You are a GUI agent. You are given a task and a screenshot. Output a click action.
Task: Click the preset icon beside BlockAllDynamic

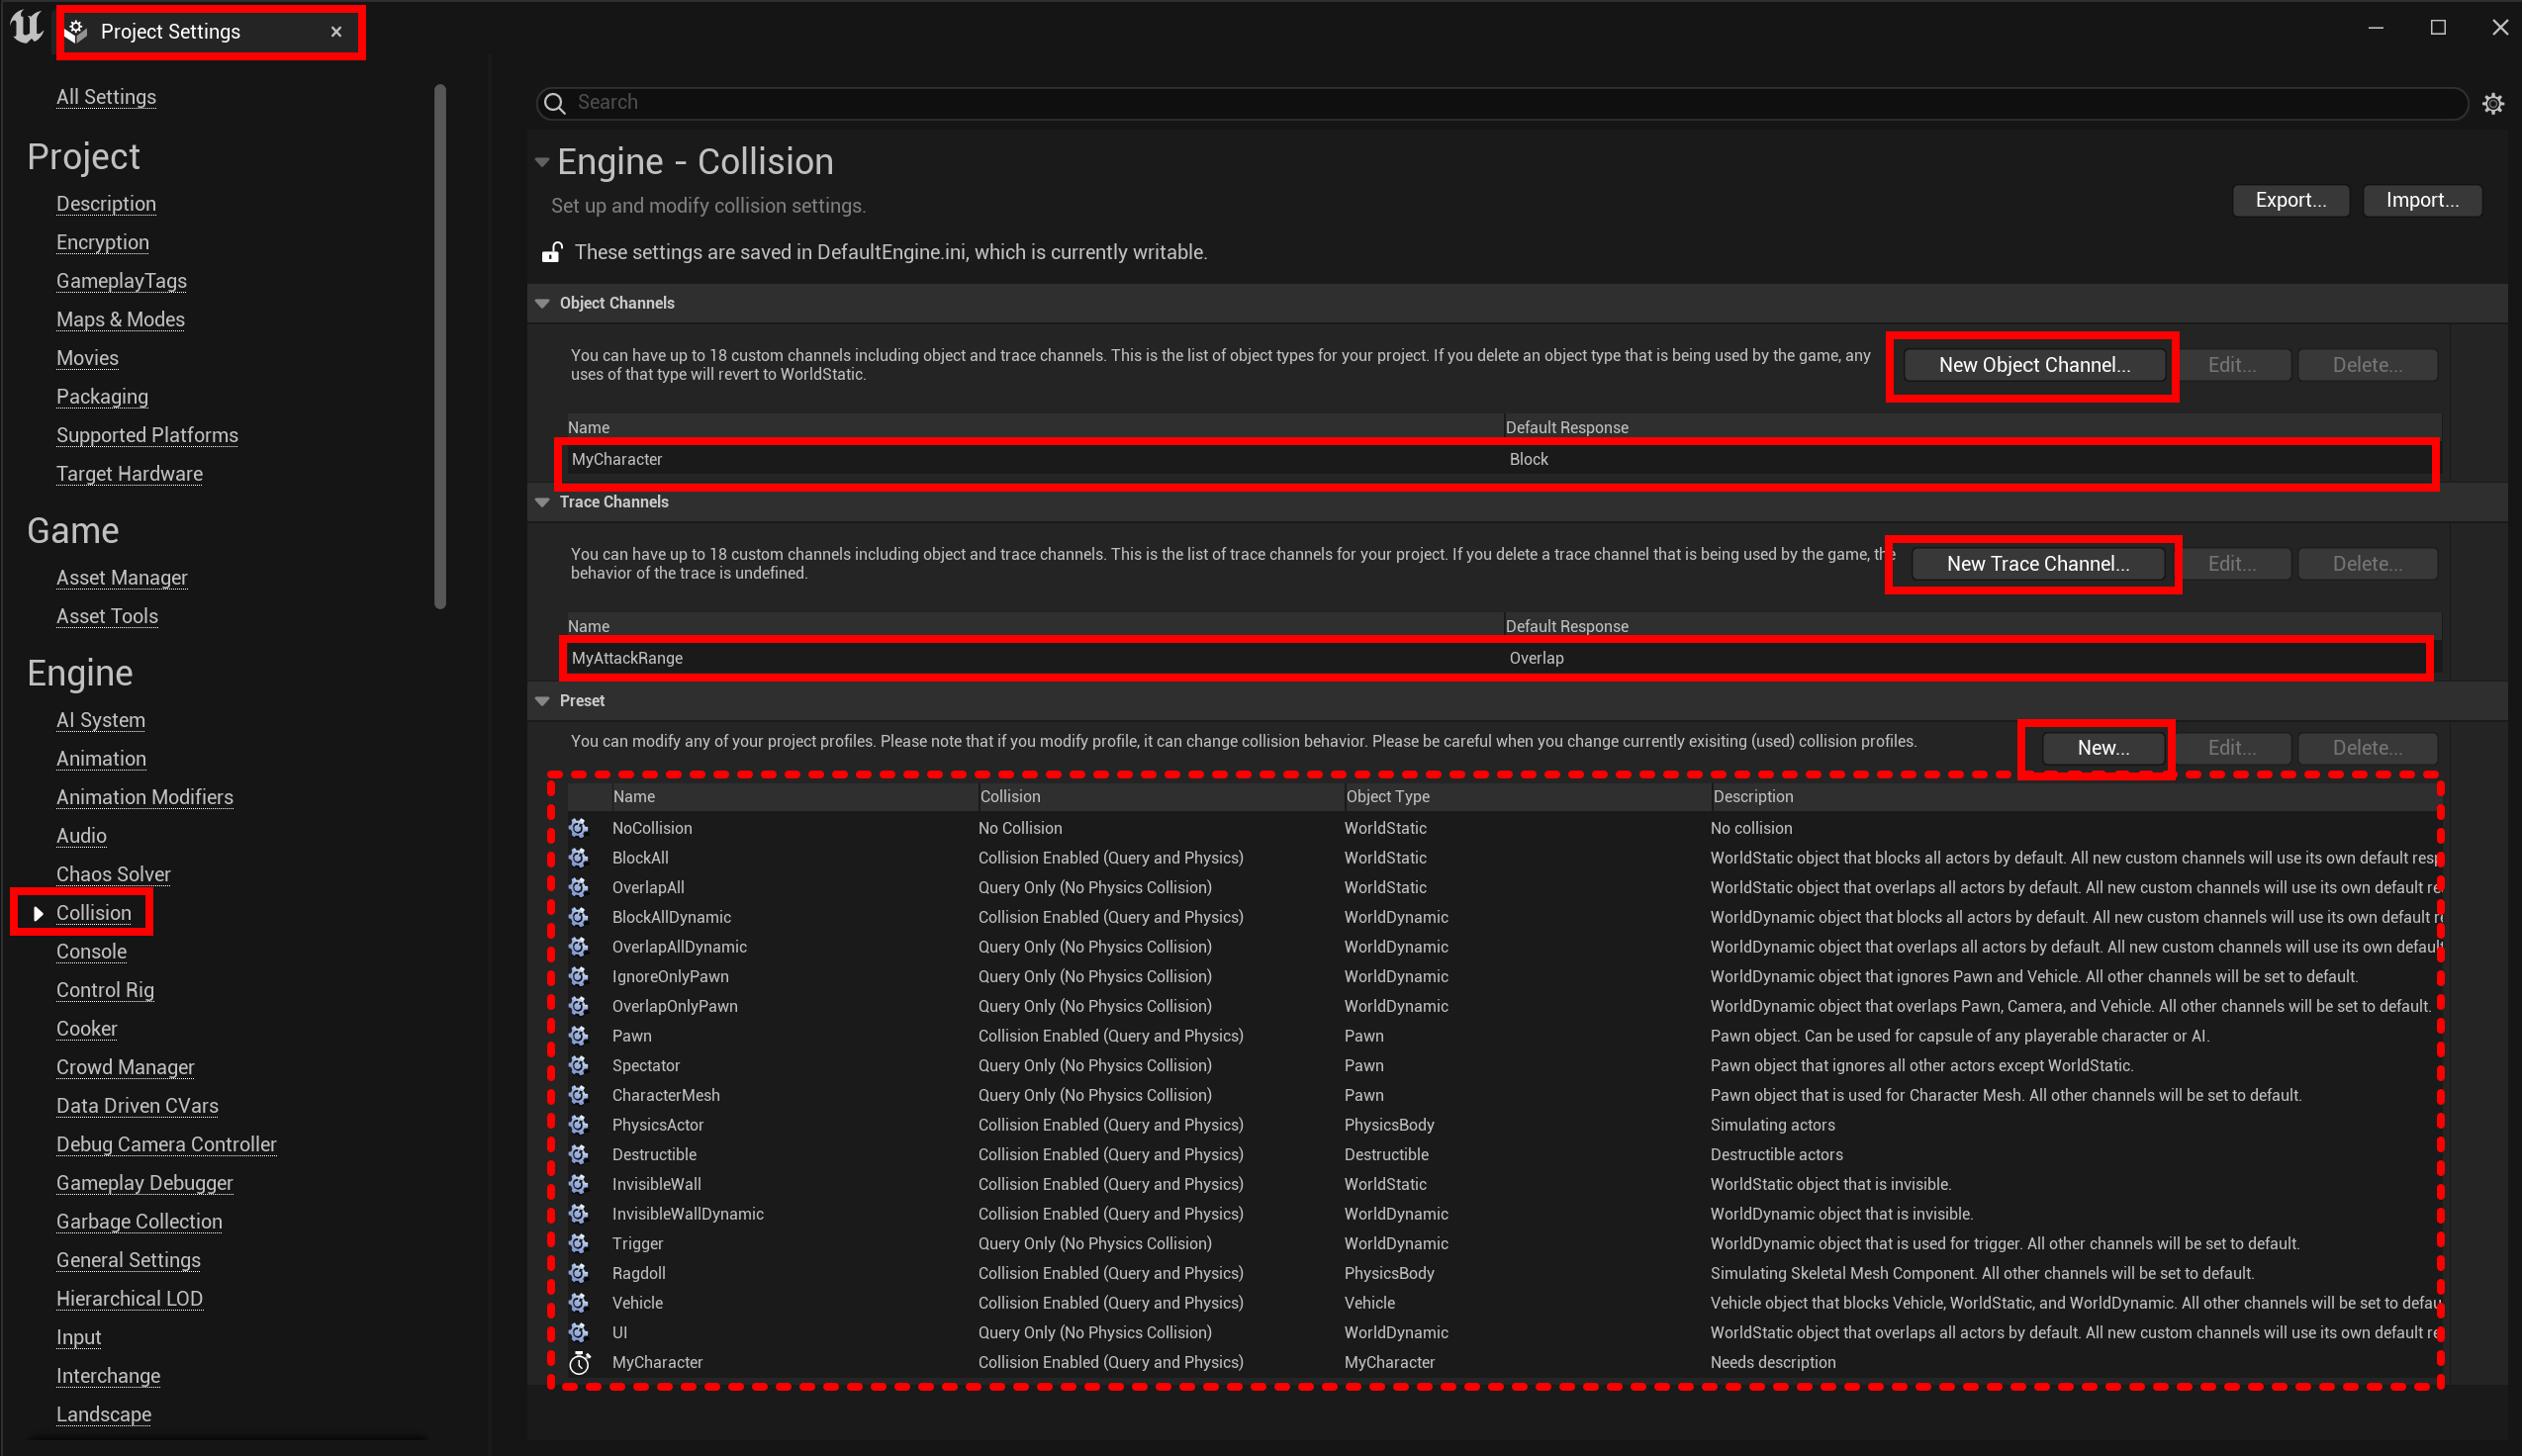point(579,917)
